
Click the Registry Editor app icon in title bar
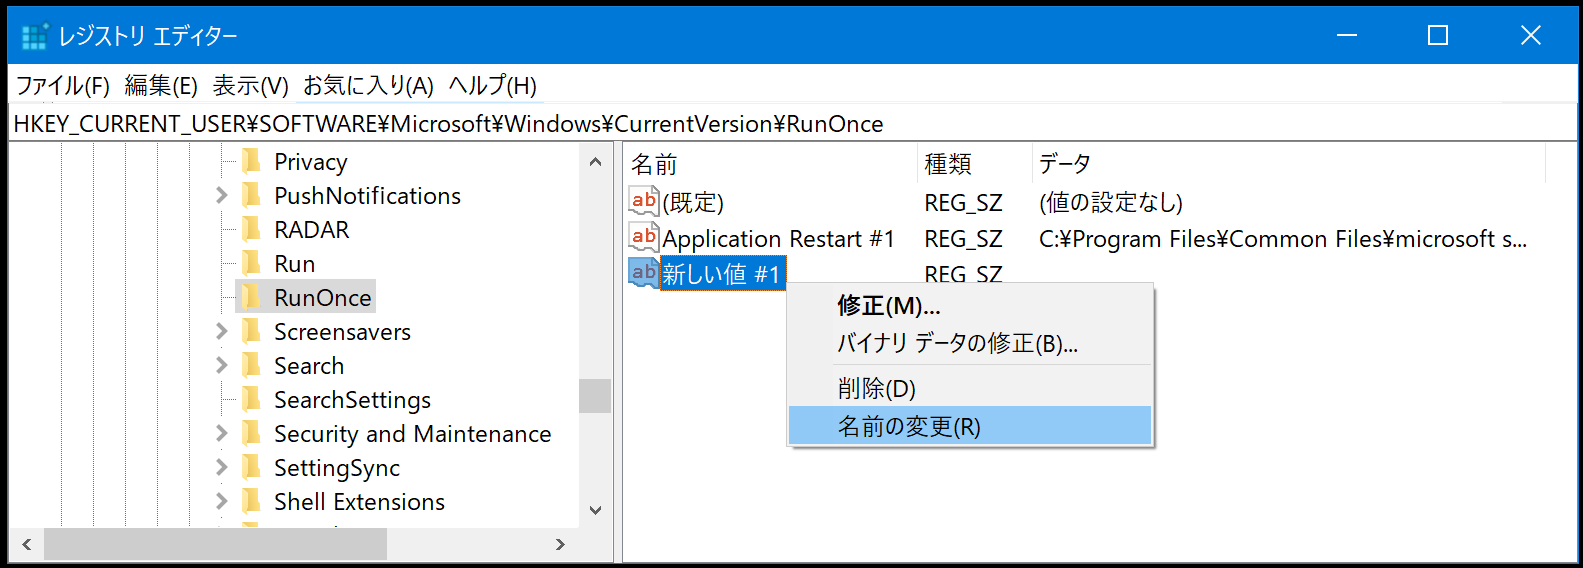point(35,36)
